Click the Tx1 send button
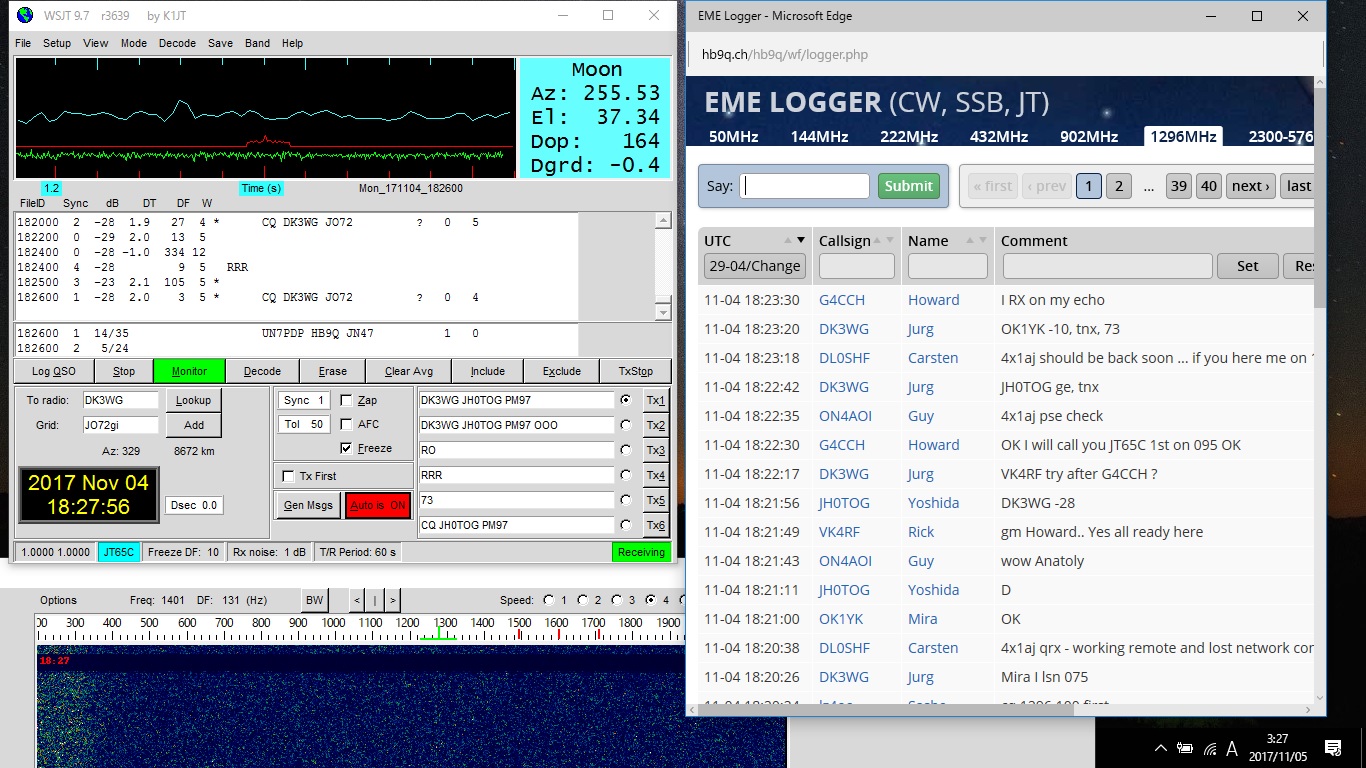 (655, 400)
